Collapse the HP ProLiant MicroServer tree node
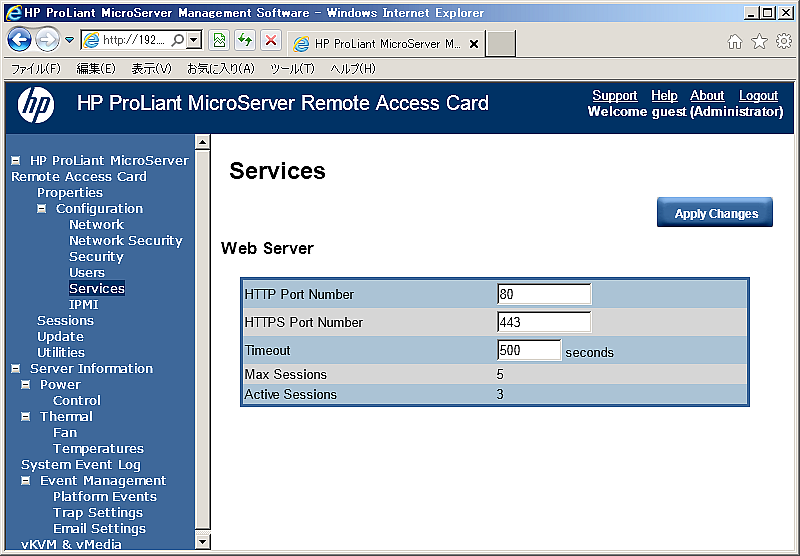This screenshot has height=556, width=800. pyautogui.click(x=16, y=161)
